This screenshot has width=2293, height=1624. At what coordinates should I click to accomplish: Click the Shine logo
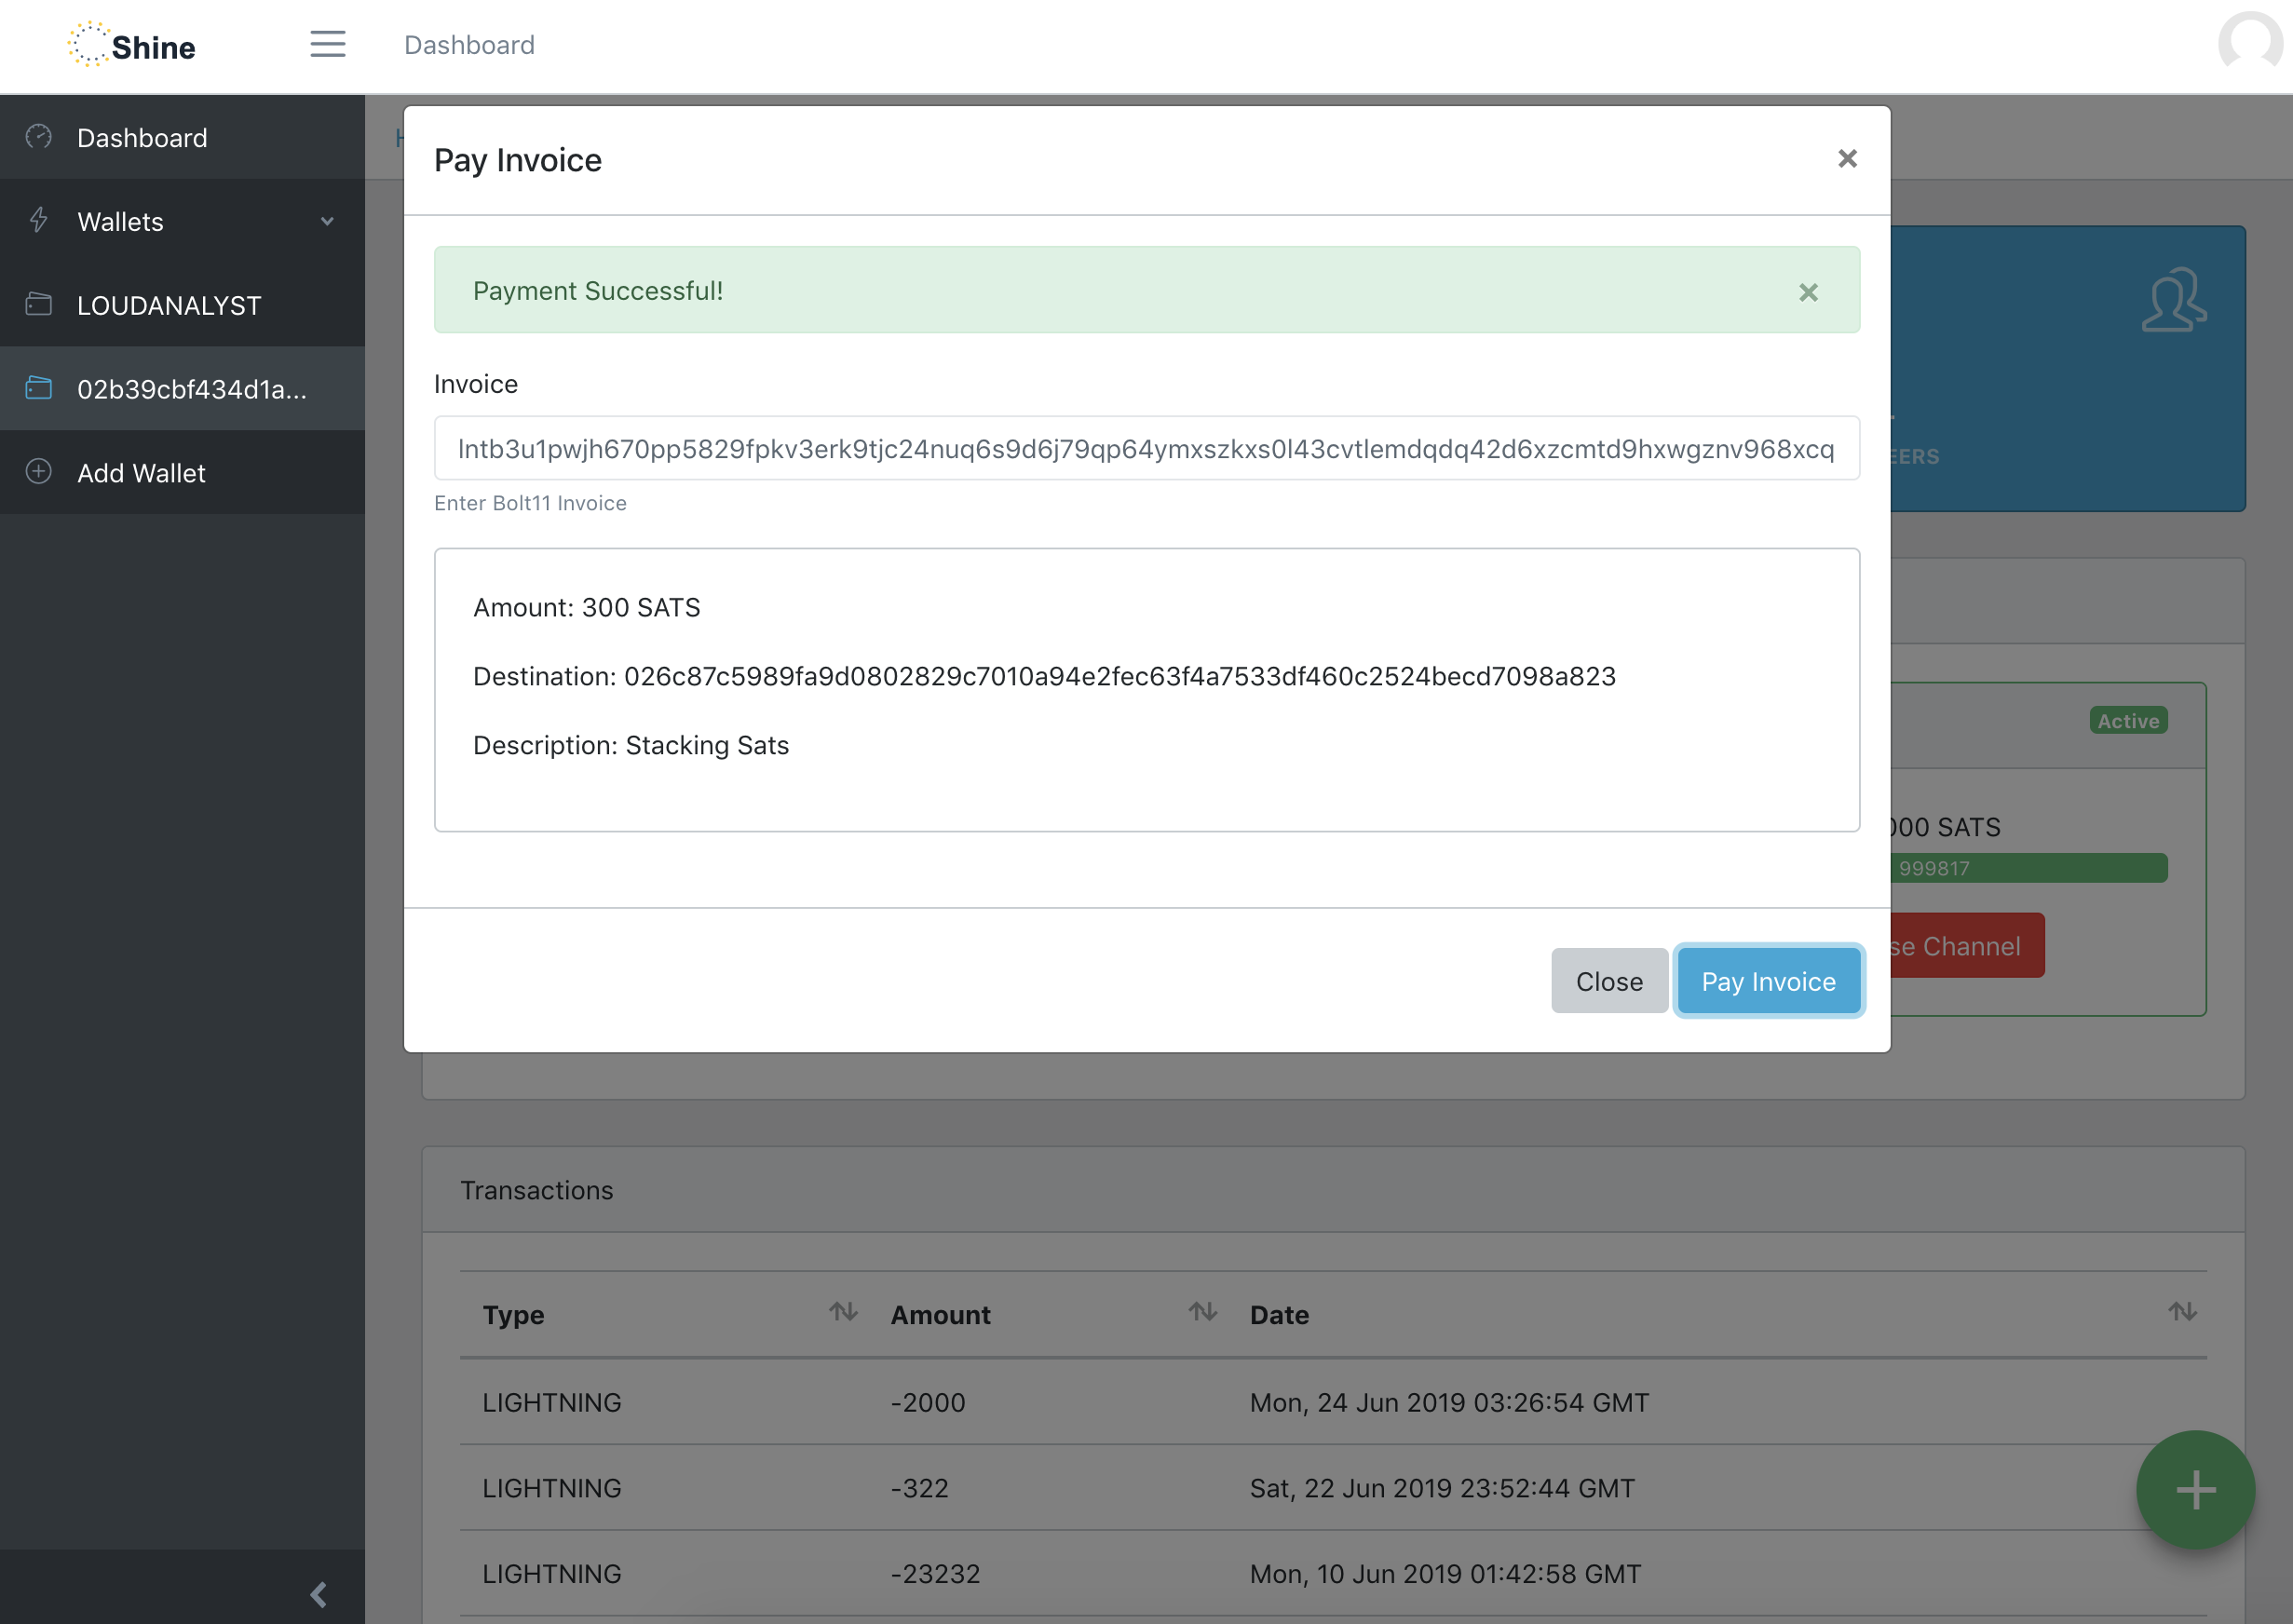click(x=132, y=46)
